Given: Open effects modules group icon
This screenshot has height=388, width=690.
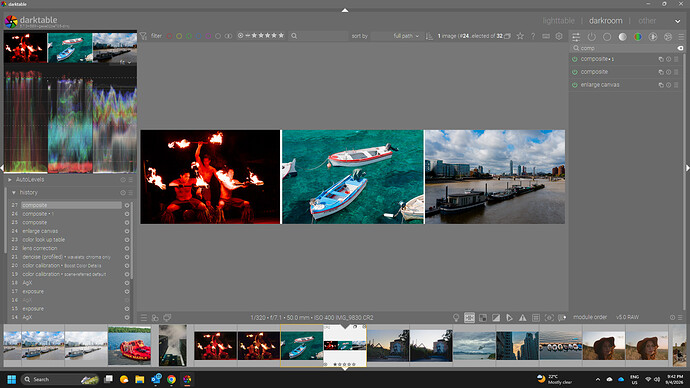Looking at the screenshot, I should pyautogui.click(x=668, y=37).
